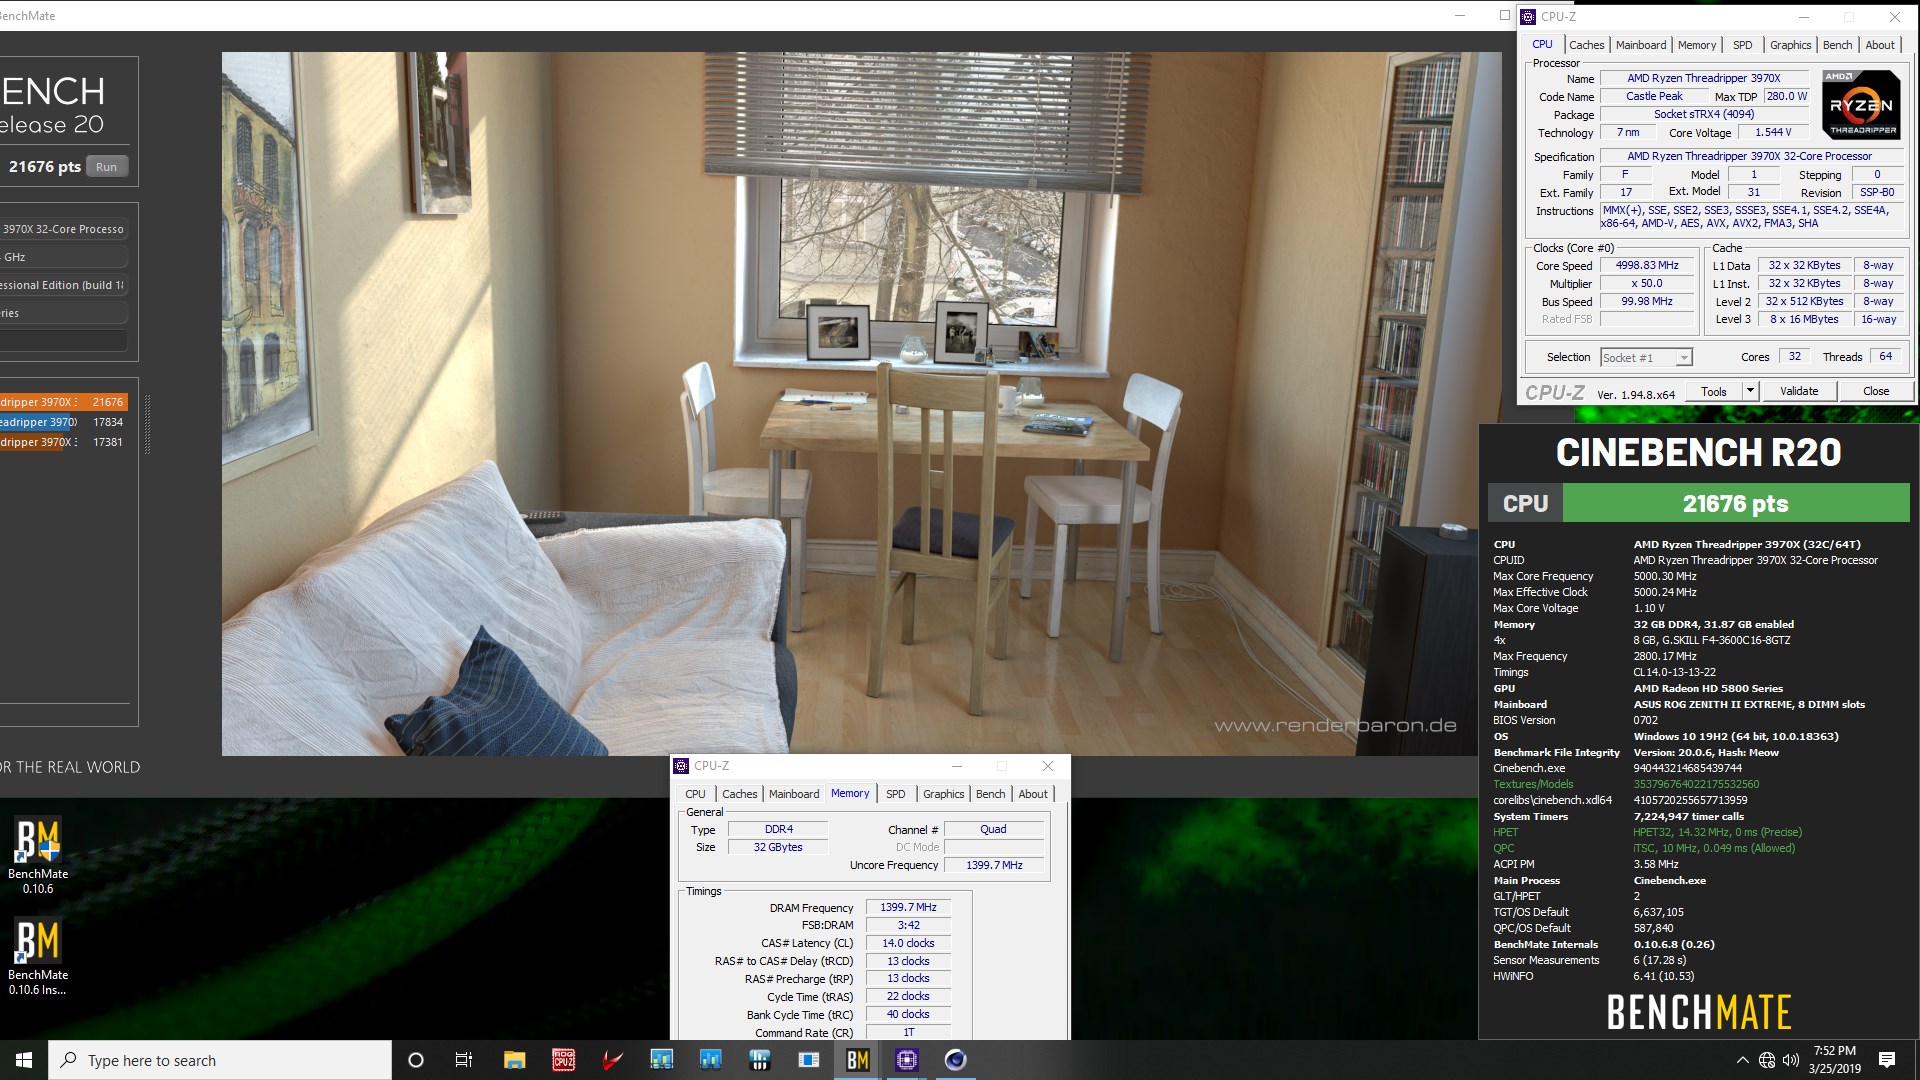Show hidden system tray icons

tap(1742, 1060)
